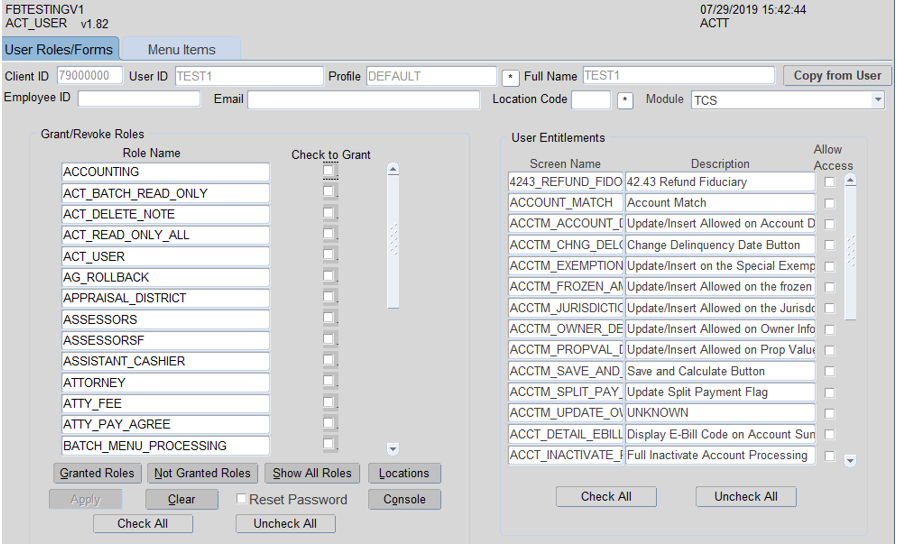Click the roles list scroll down arrow
This screenshot has width=900, height=544.
coord(392,450)
